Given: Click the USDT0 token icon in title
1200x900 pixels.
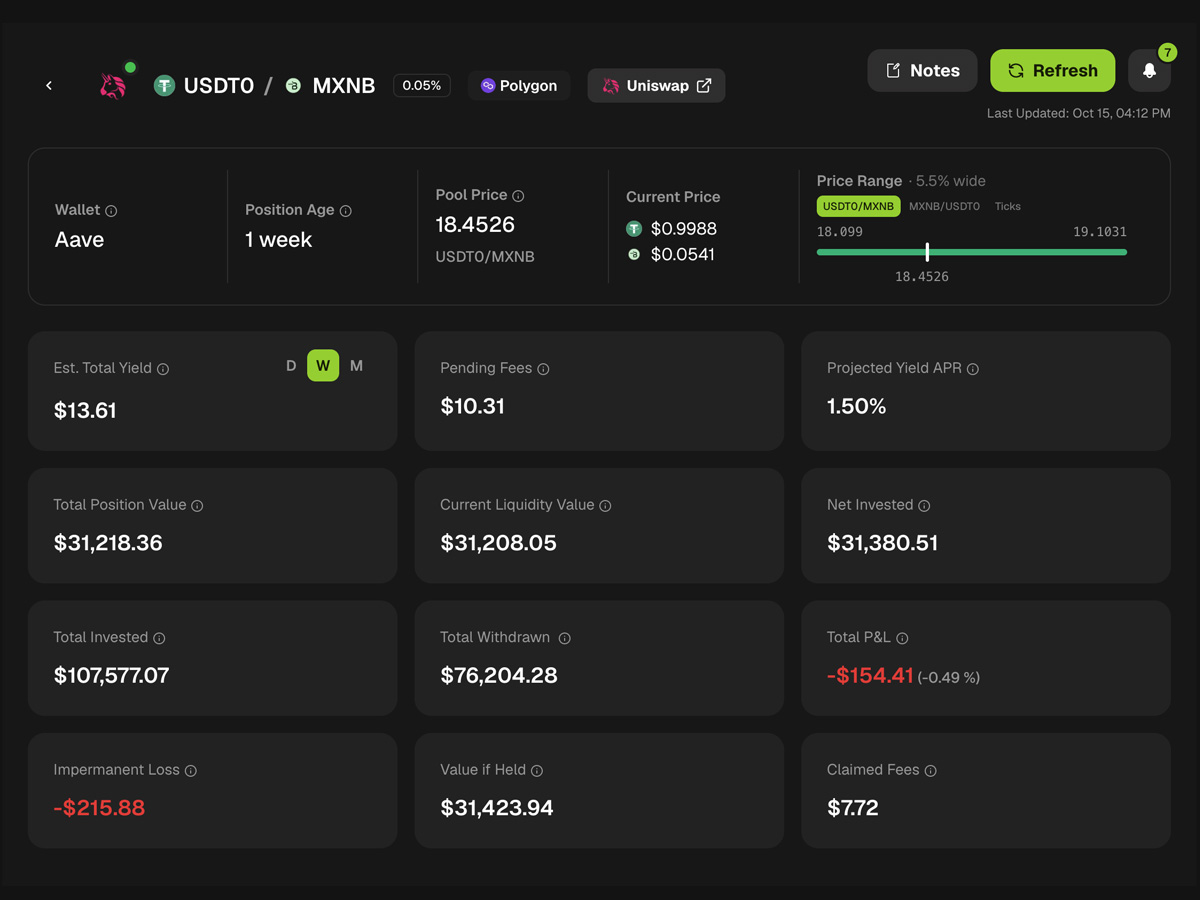Looking at the screenshot, I should 164,86.
